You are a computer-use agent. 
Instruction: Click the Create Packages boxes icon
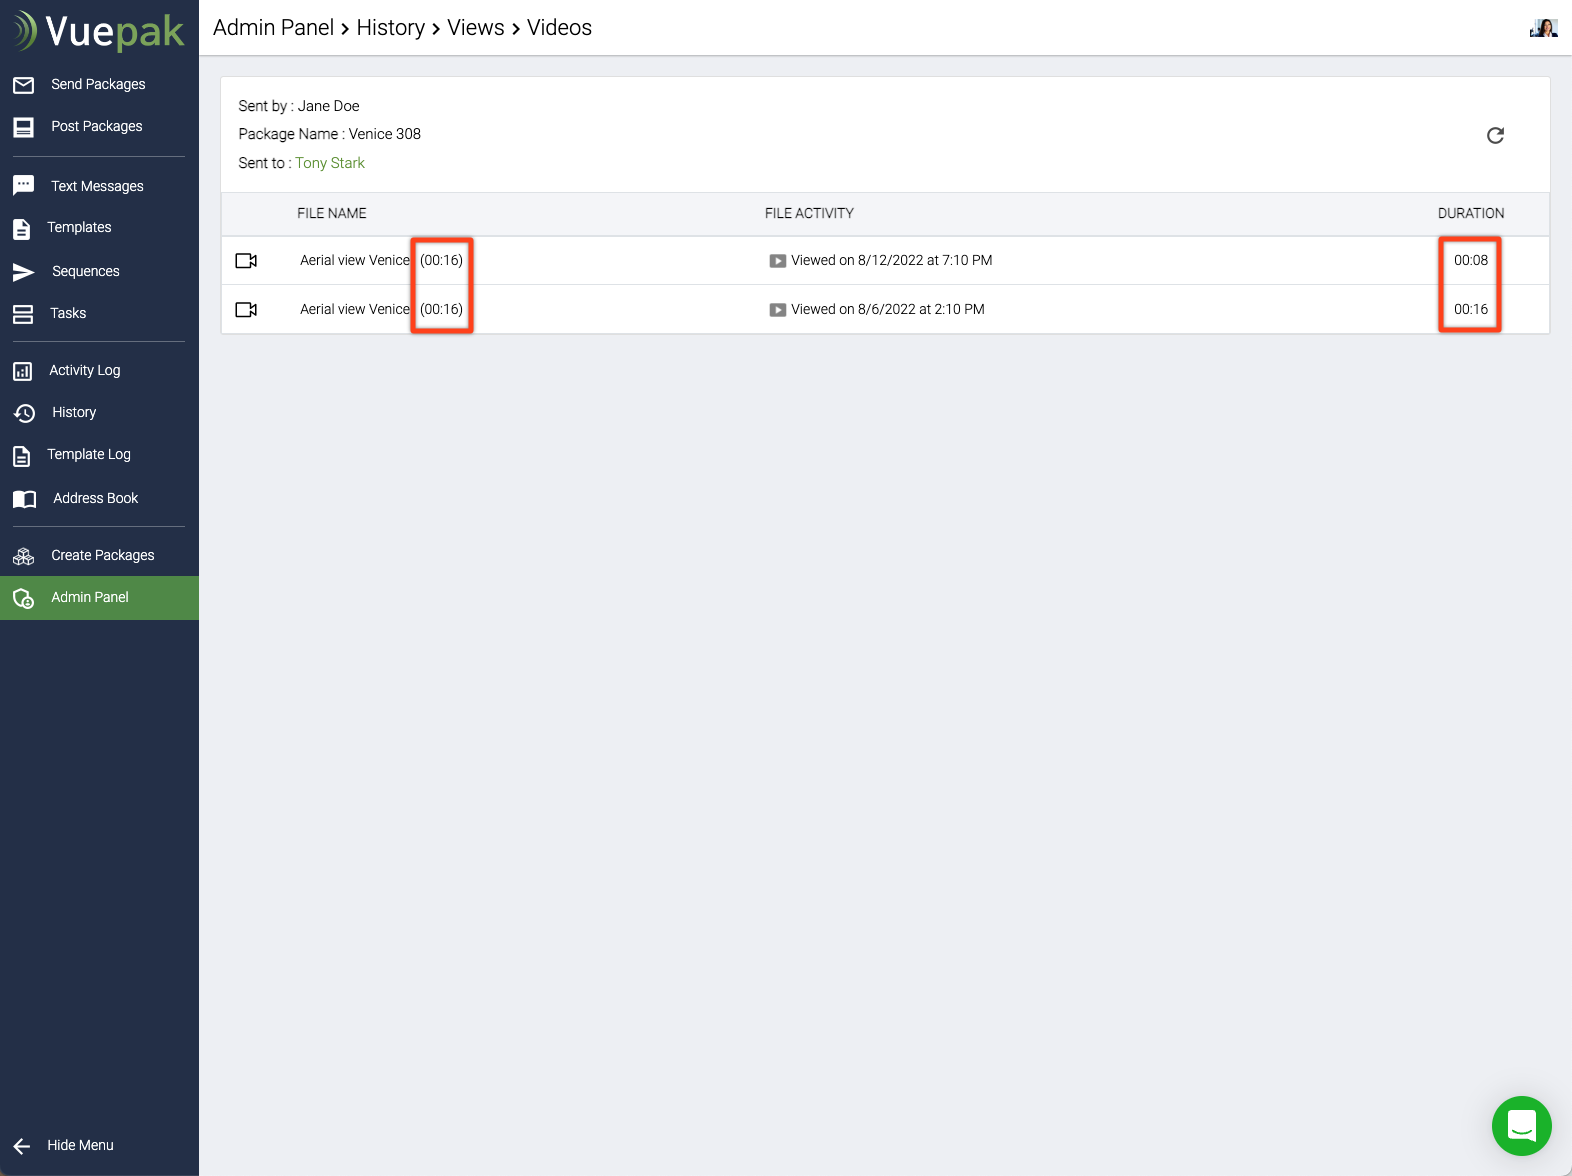(24, 556)
